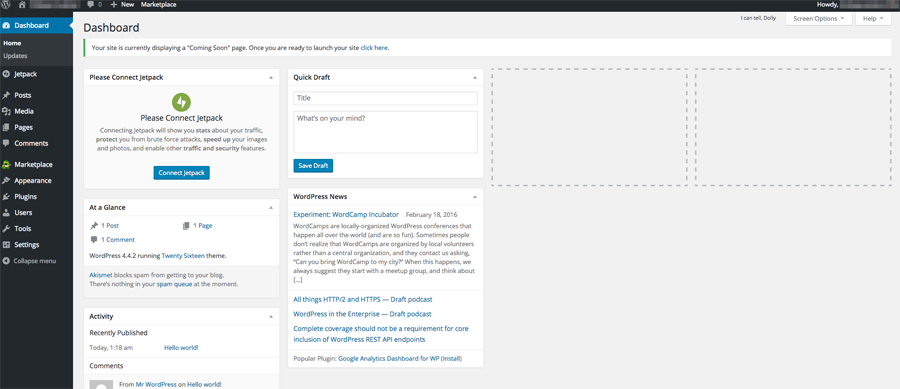Focus the Quick Draft Title field
Screen dimensions: 900x389
[x=385, y=98]
